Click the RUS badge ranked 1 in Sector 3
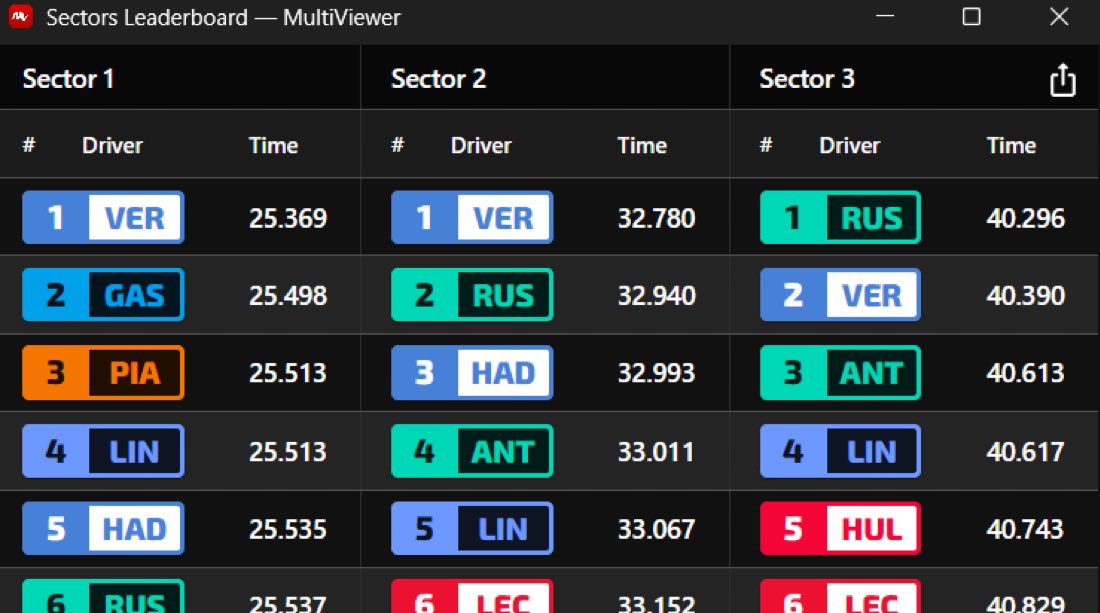This screenshot has height=613, width=1100. pos(840,217)
